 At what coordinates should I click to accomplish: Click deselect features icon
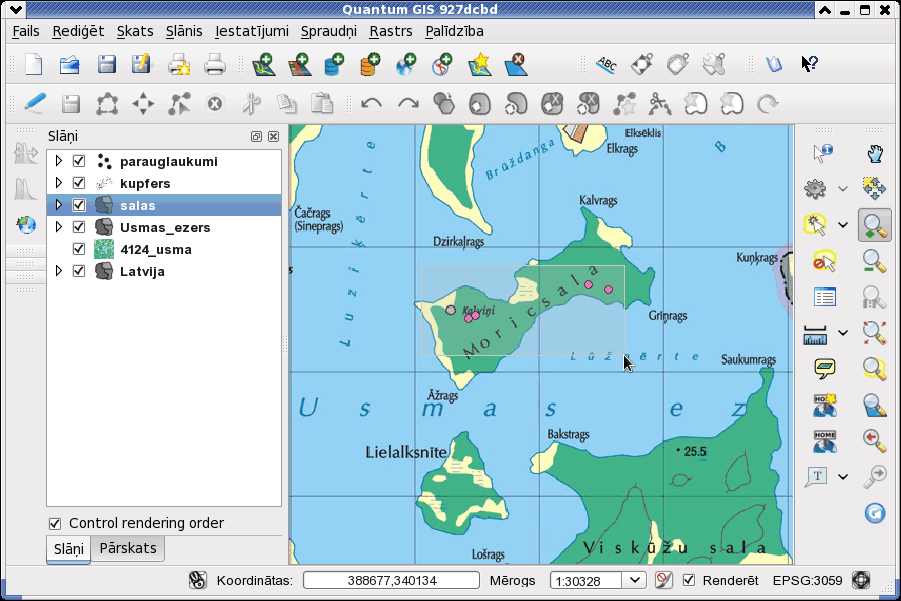coord(824,261)
